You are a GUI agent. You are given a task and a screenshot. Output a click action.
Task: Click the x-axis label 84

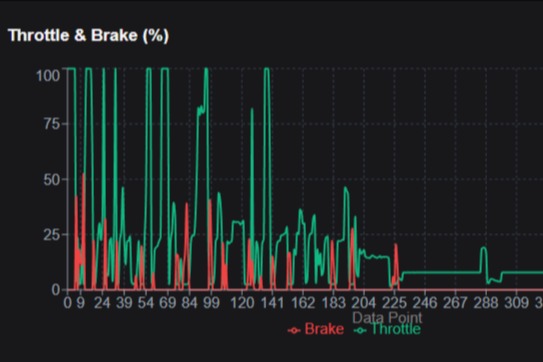(x=189, y=303)
